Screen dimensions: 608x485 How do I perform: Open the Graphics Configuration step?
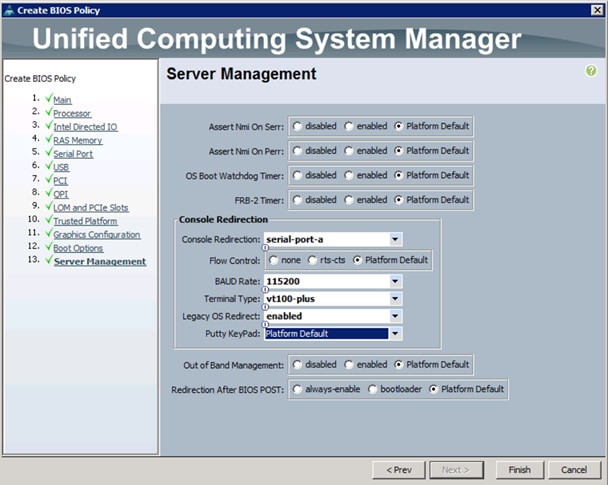97,235
